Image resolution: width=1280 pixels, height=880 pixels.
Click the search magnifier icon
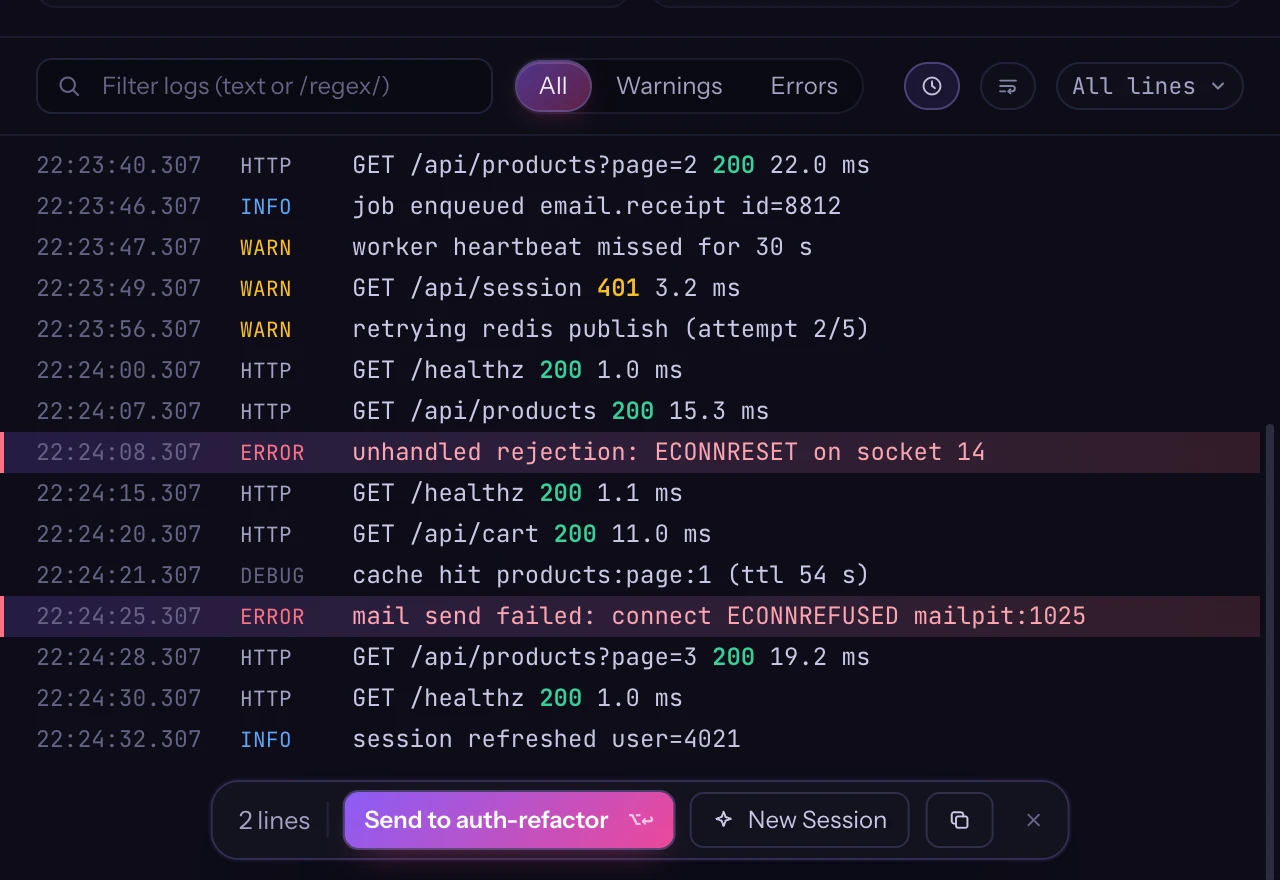click(69, 86)
